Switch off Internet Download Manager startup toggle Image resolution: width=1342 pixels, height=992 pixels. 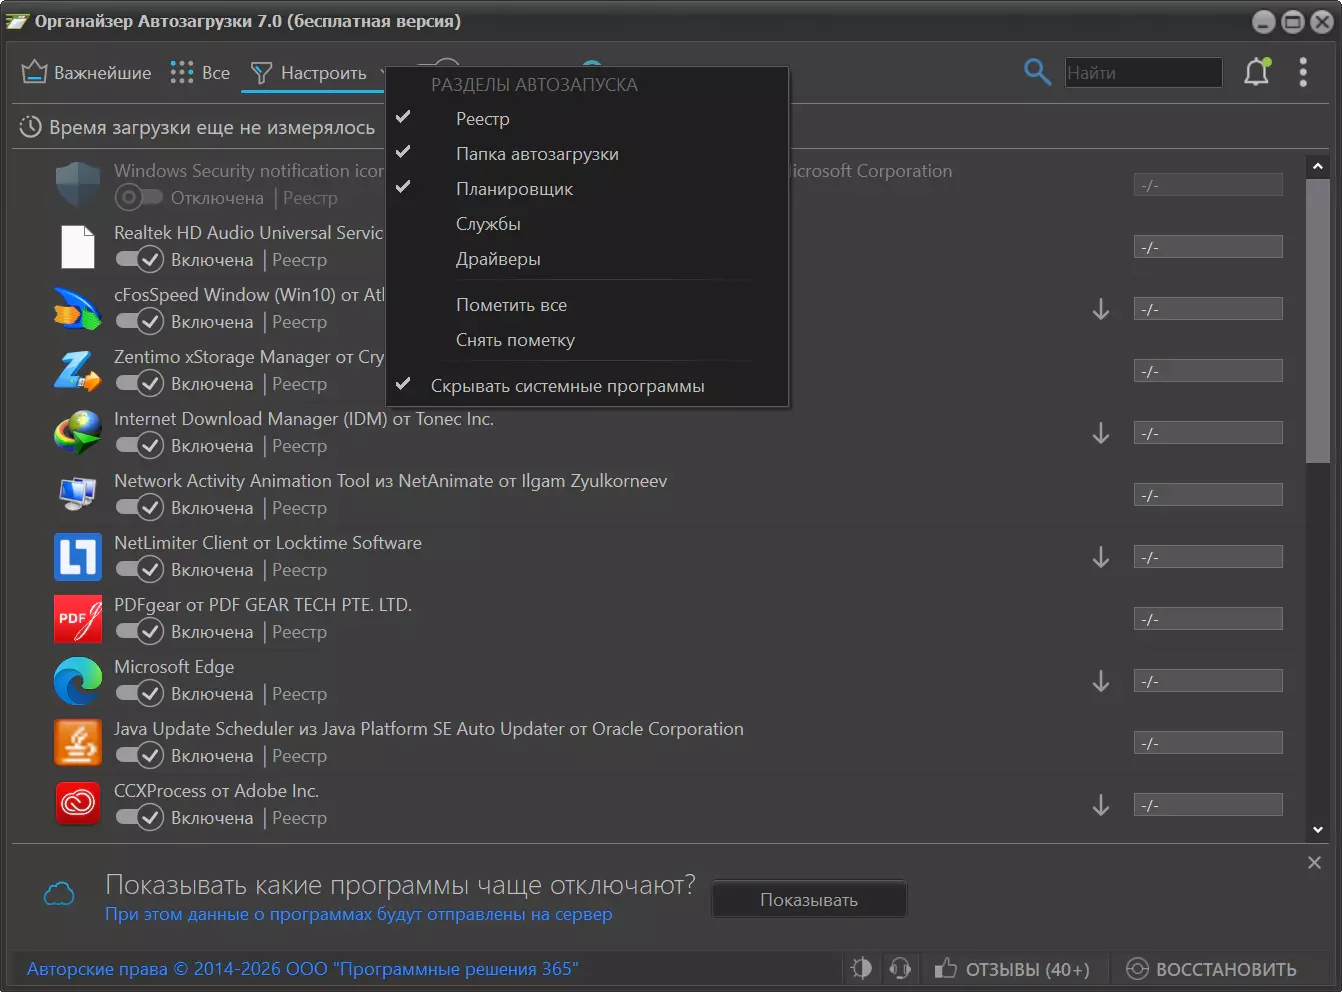139,446
